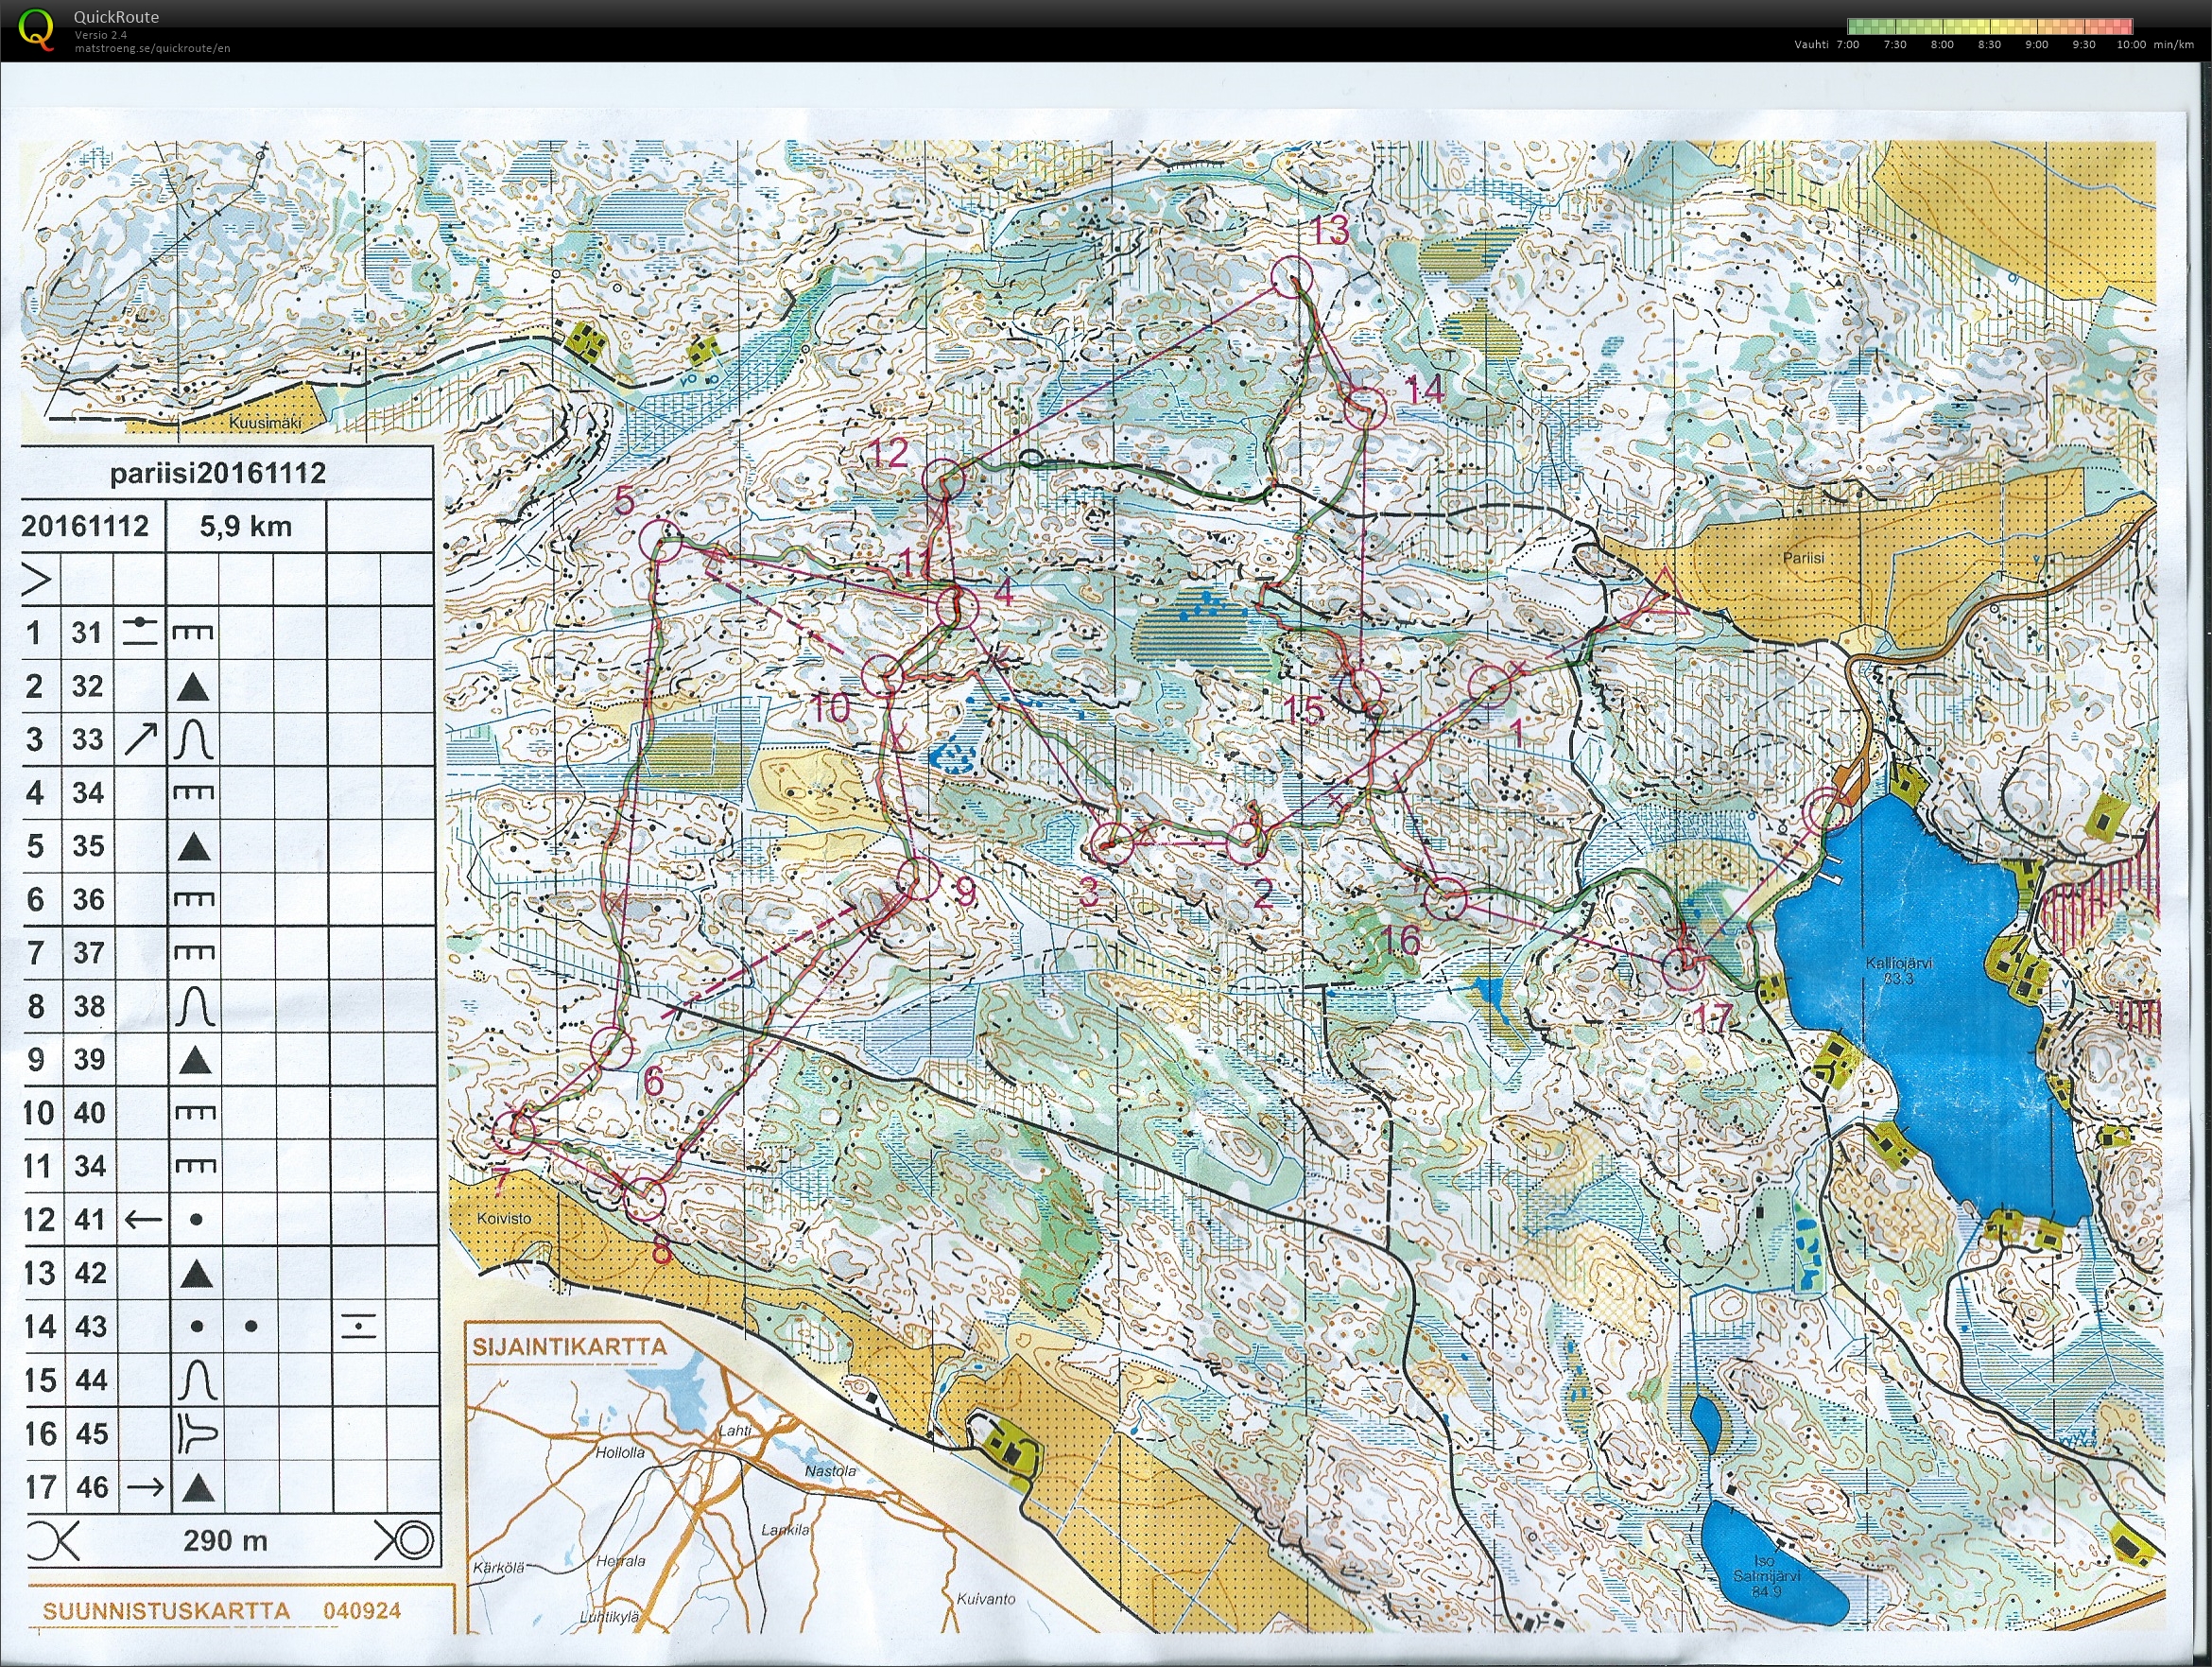Click the boulder triangle symbol in row 2

click(x=193, y=687)
